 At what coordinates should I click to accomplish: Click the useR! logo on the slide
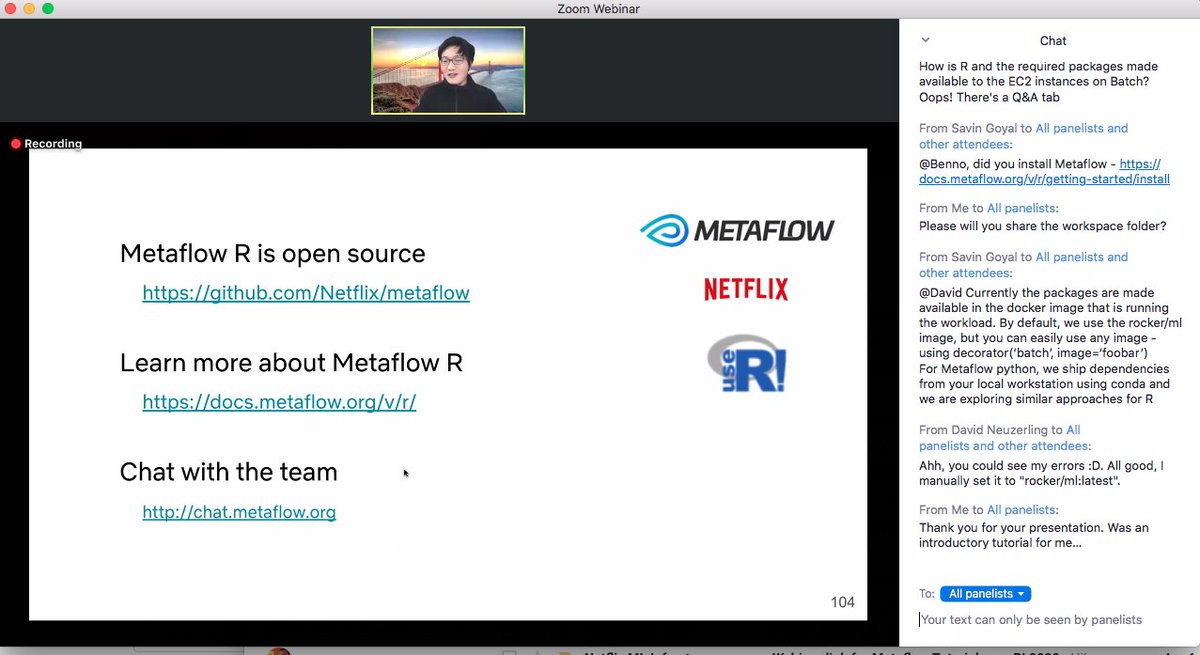click(x=746, y=363)
